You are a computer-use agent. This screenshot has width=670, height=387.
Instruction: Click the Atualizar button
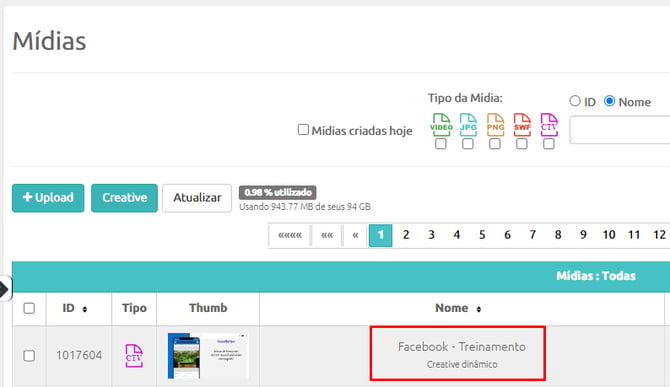pos(197,198)
